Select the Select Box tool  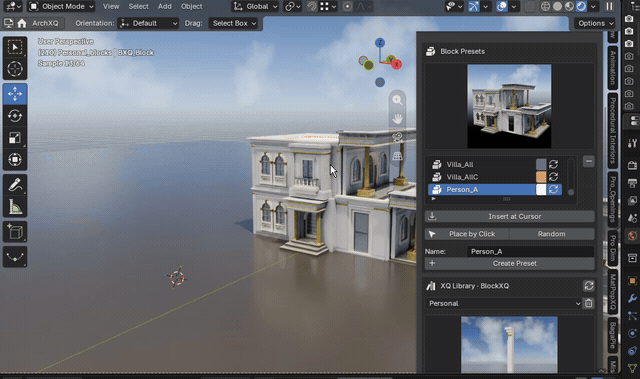click(x=15, y=47)
